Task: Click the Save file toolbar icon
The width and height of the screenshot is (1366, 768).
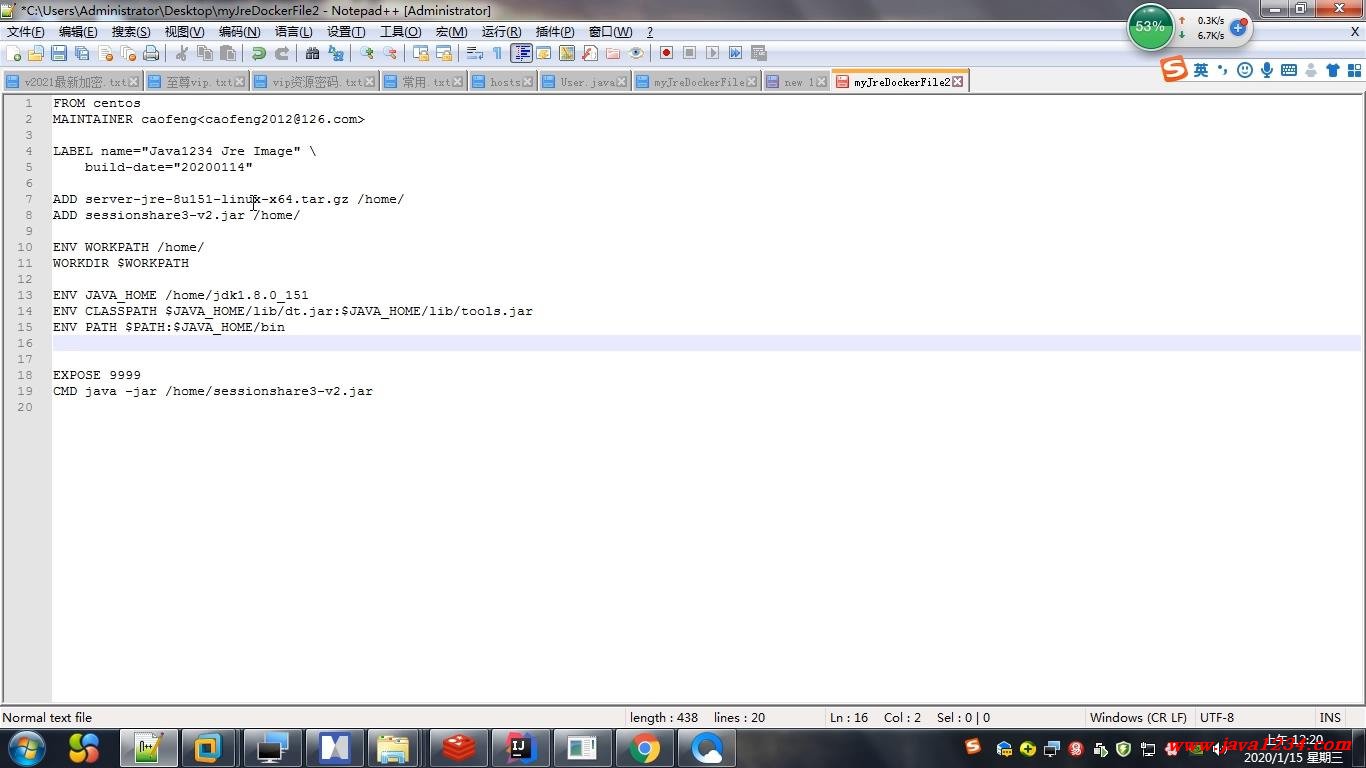Action: coord(59,53)
